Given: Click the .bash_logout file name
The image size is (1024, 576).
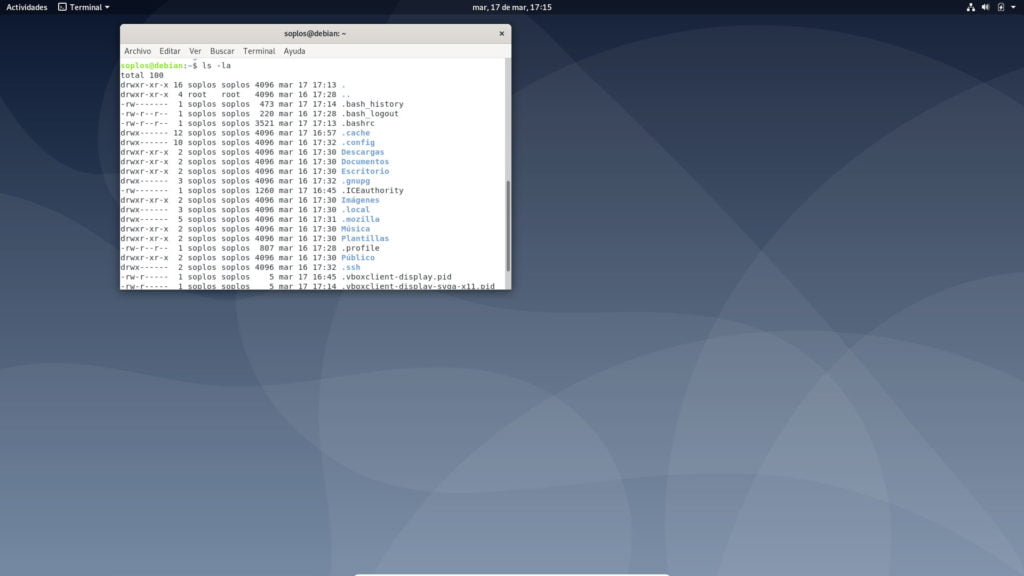Looking at the screenshot, I should tap(370, 114).
